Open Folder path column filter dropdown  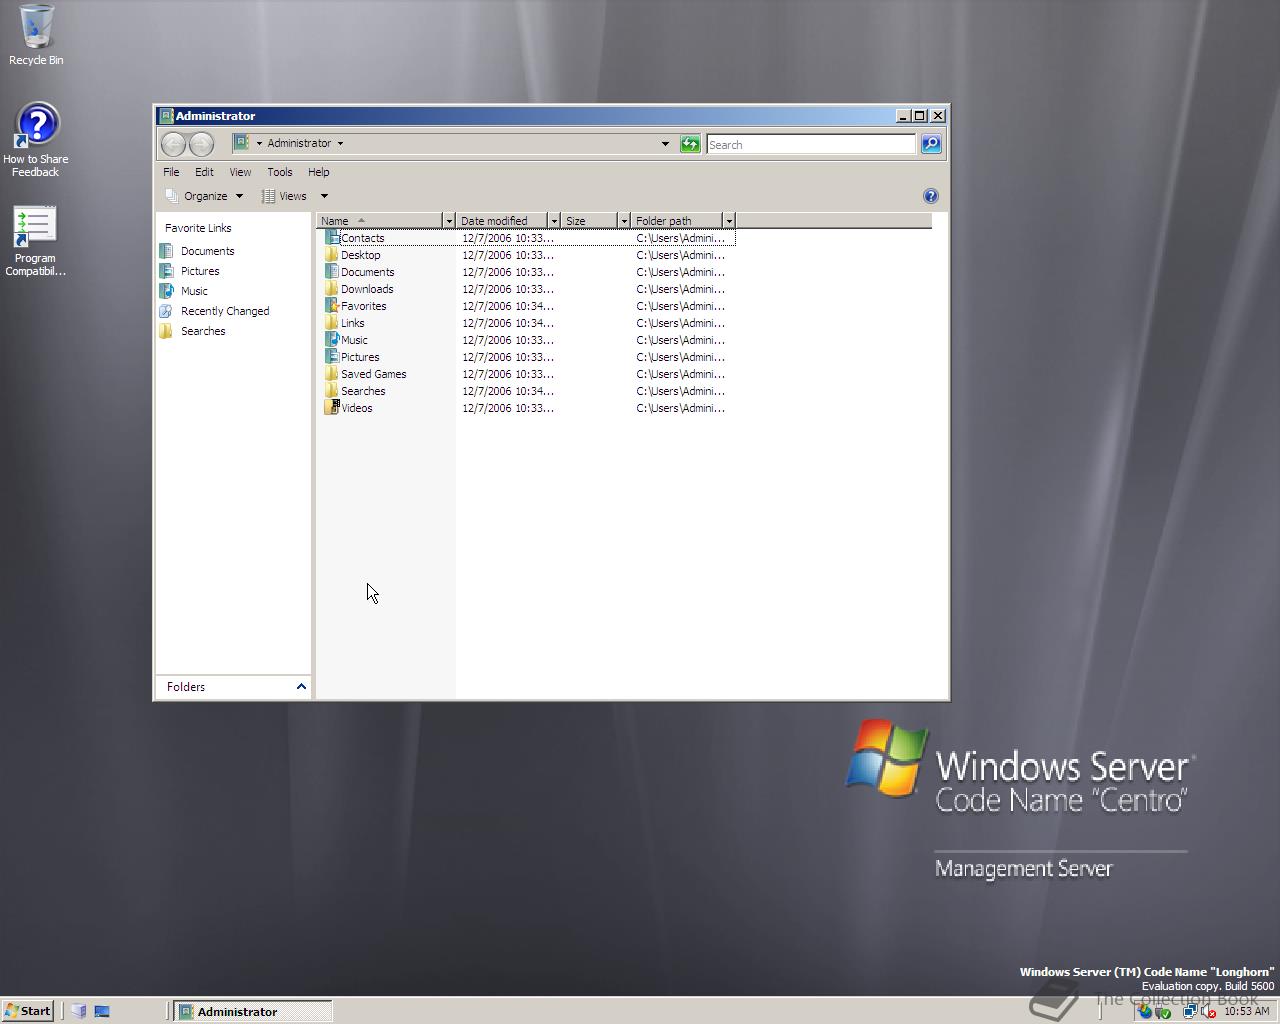[729, 221]
